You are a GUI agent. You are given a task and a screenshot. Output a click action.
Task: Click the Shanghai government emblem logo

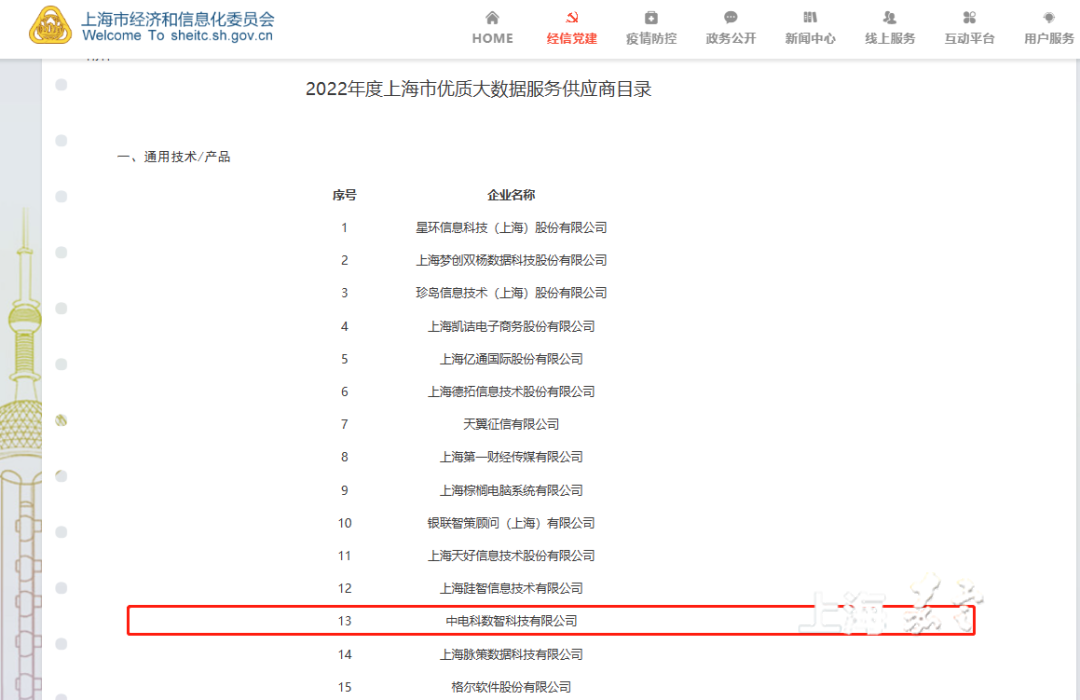48,26
